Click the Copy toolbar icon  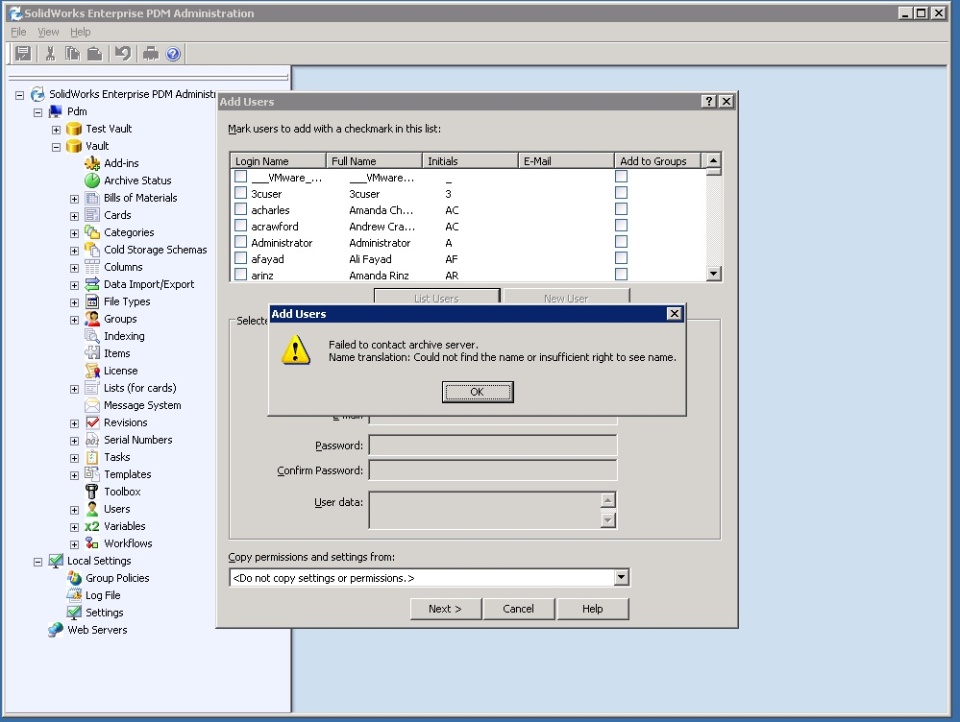point(72,54)
